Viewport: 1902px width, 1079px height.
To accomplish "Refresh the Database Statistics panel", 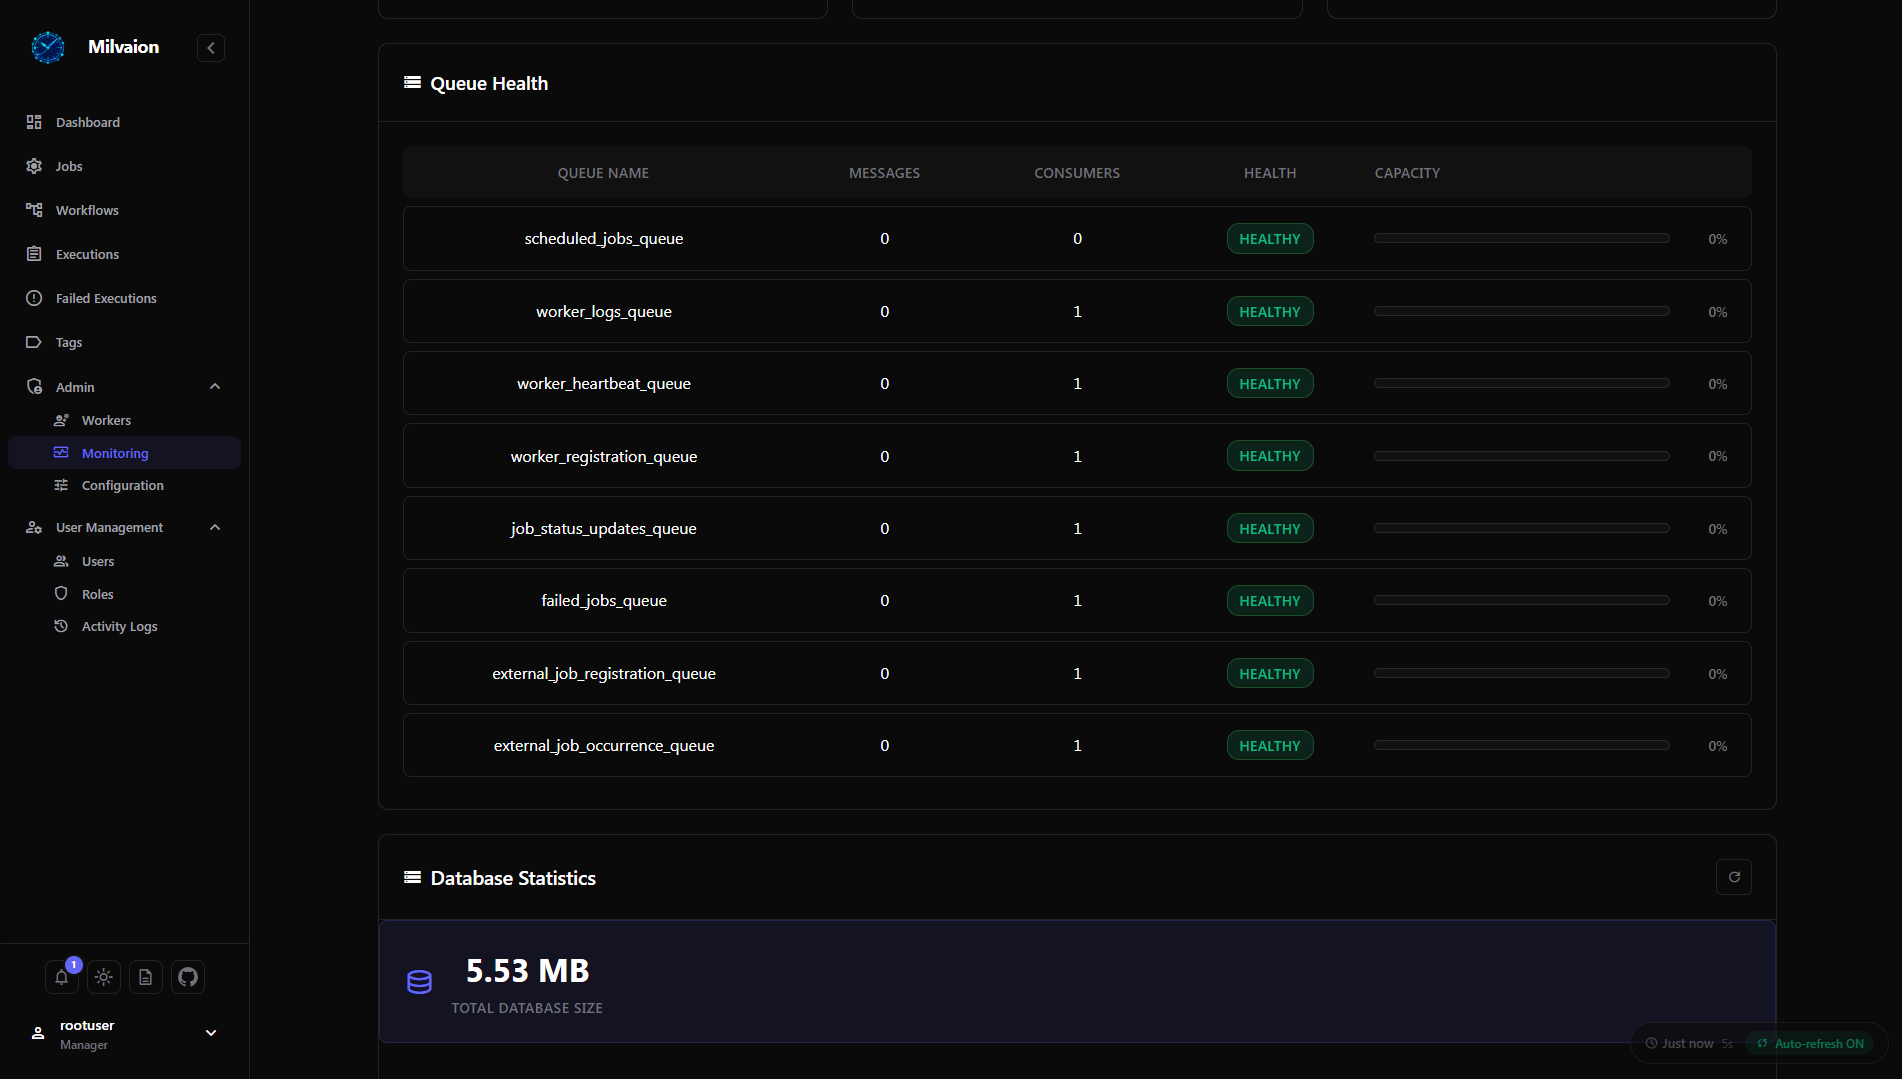I will pos(1734,877).
